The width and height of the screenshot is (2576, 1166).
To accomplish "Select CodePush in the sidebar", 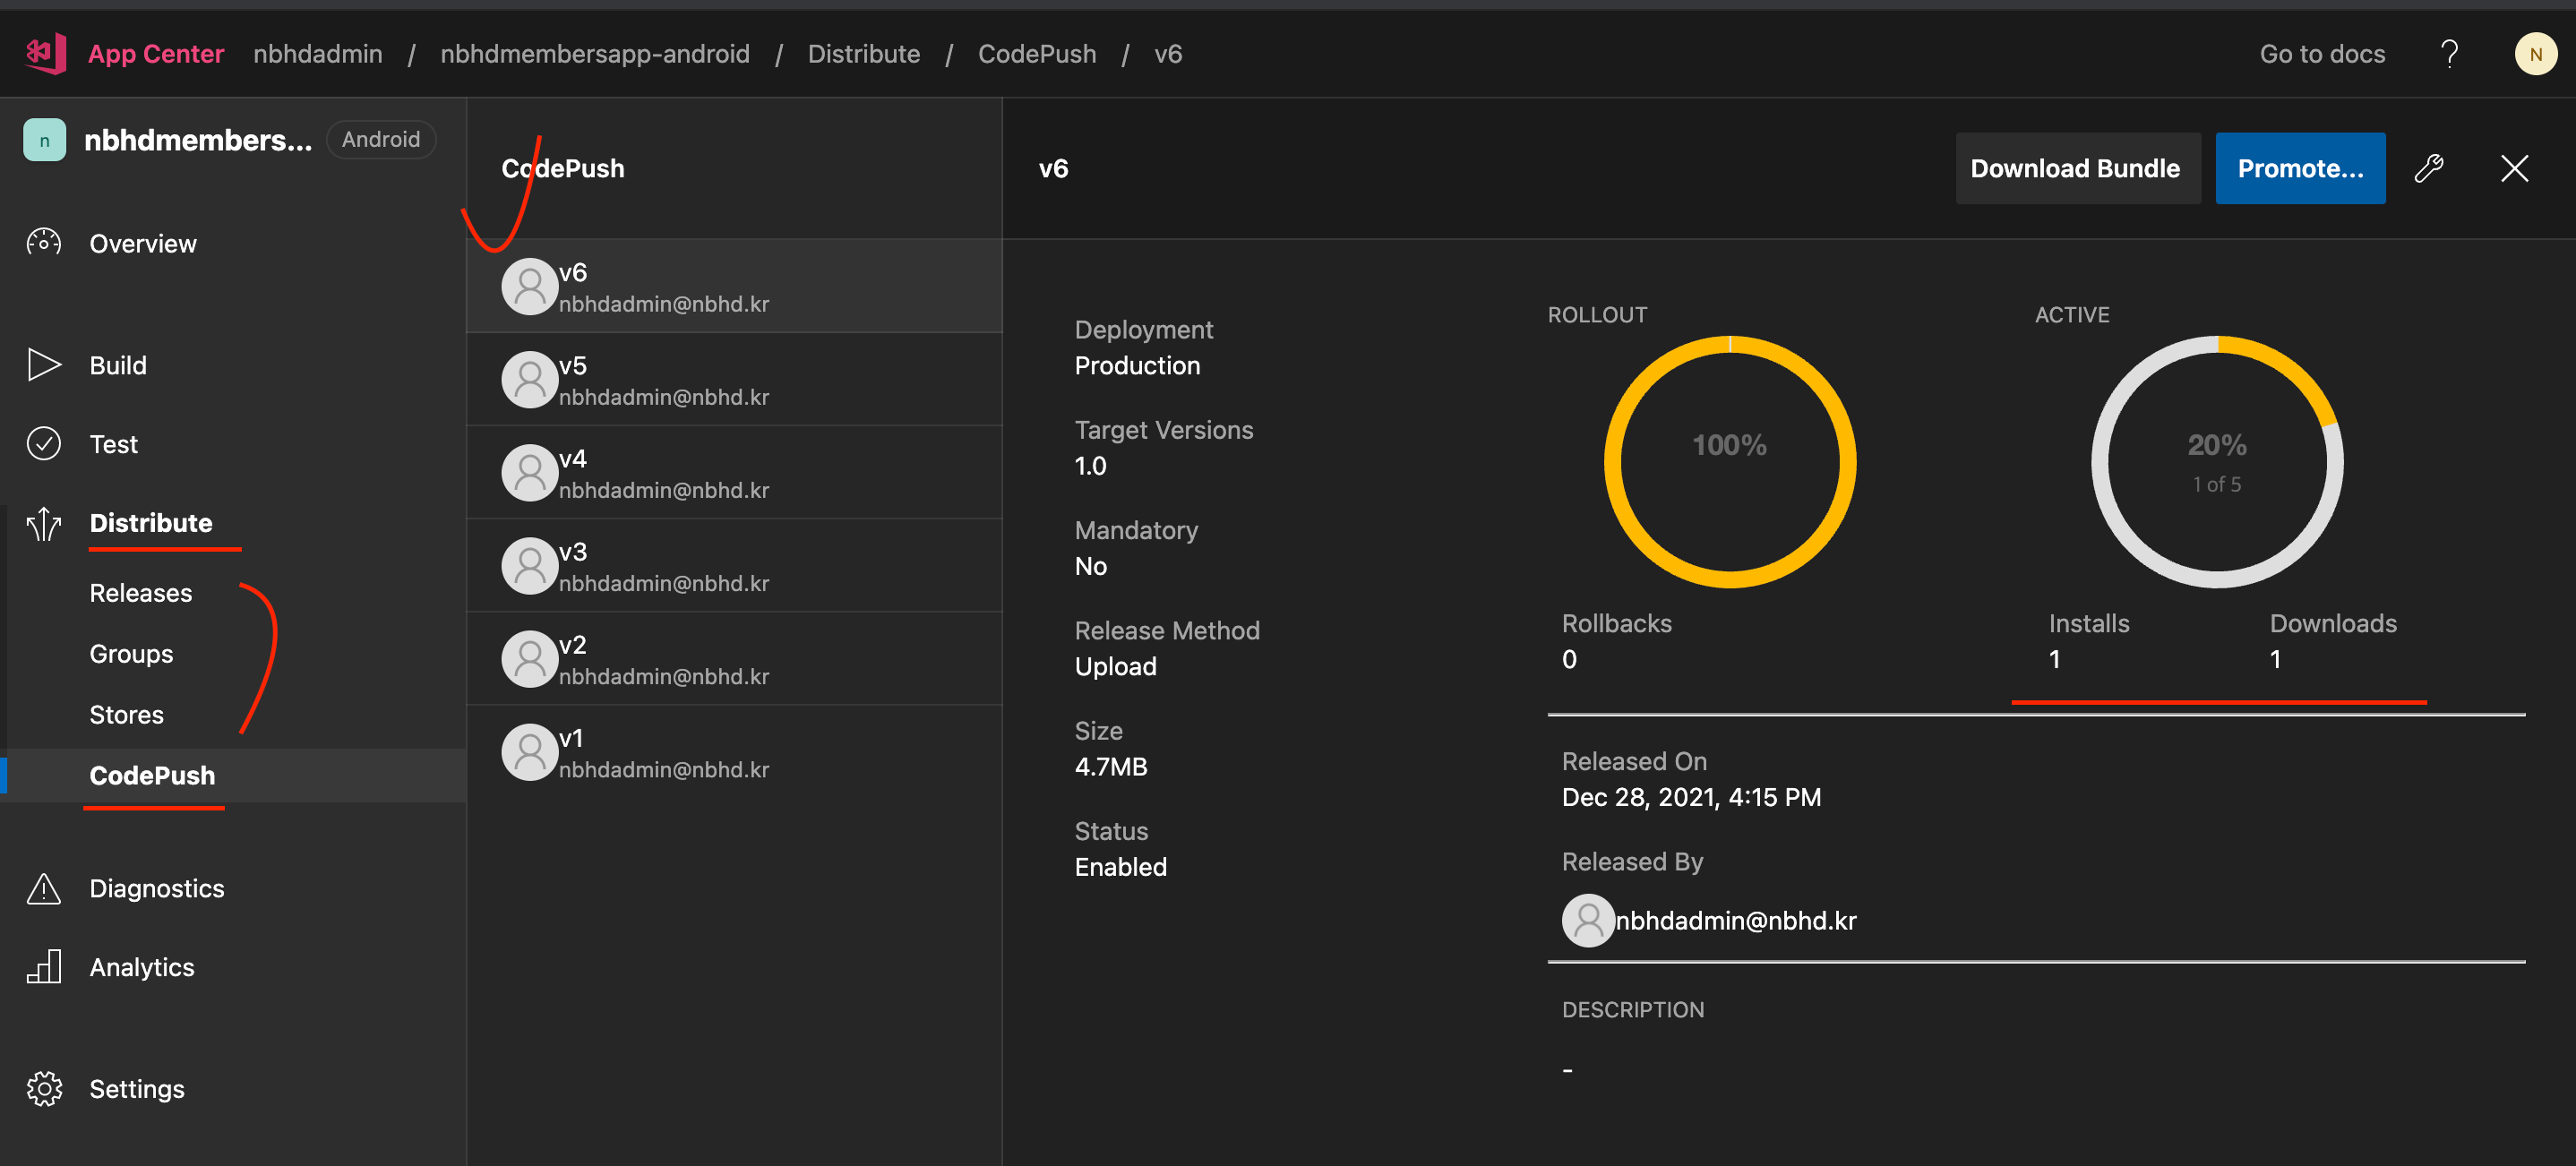I will coord(233,775).
